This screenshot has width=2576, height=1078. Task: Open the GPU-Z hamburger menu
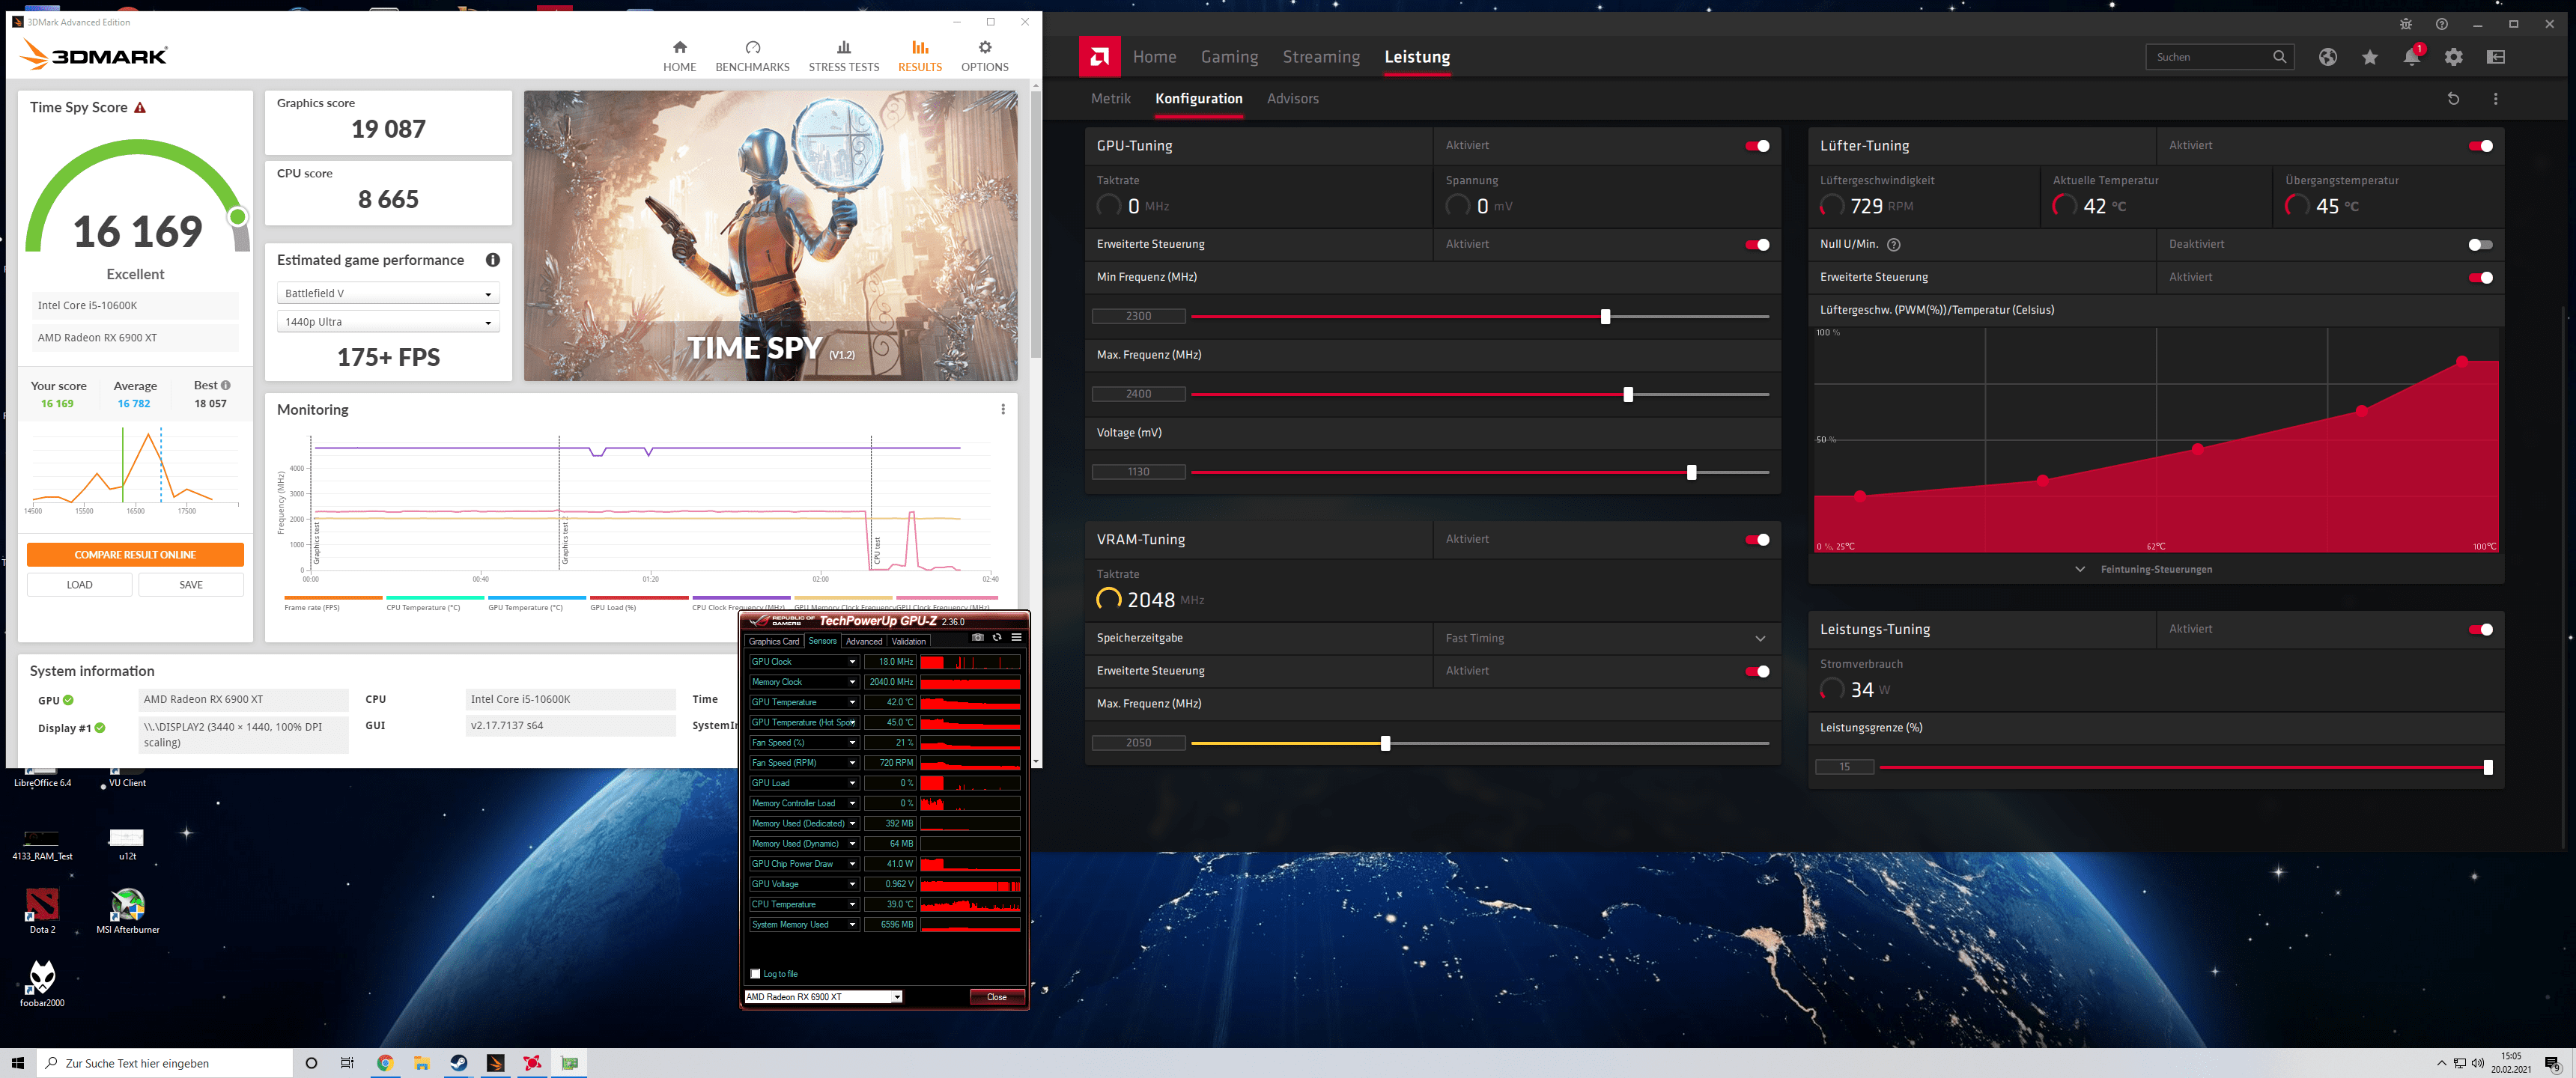coord(1016,637)
